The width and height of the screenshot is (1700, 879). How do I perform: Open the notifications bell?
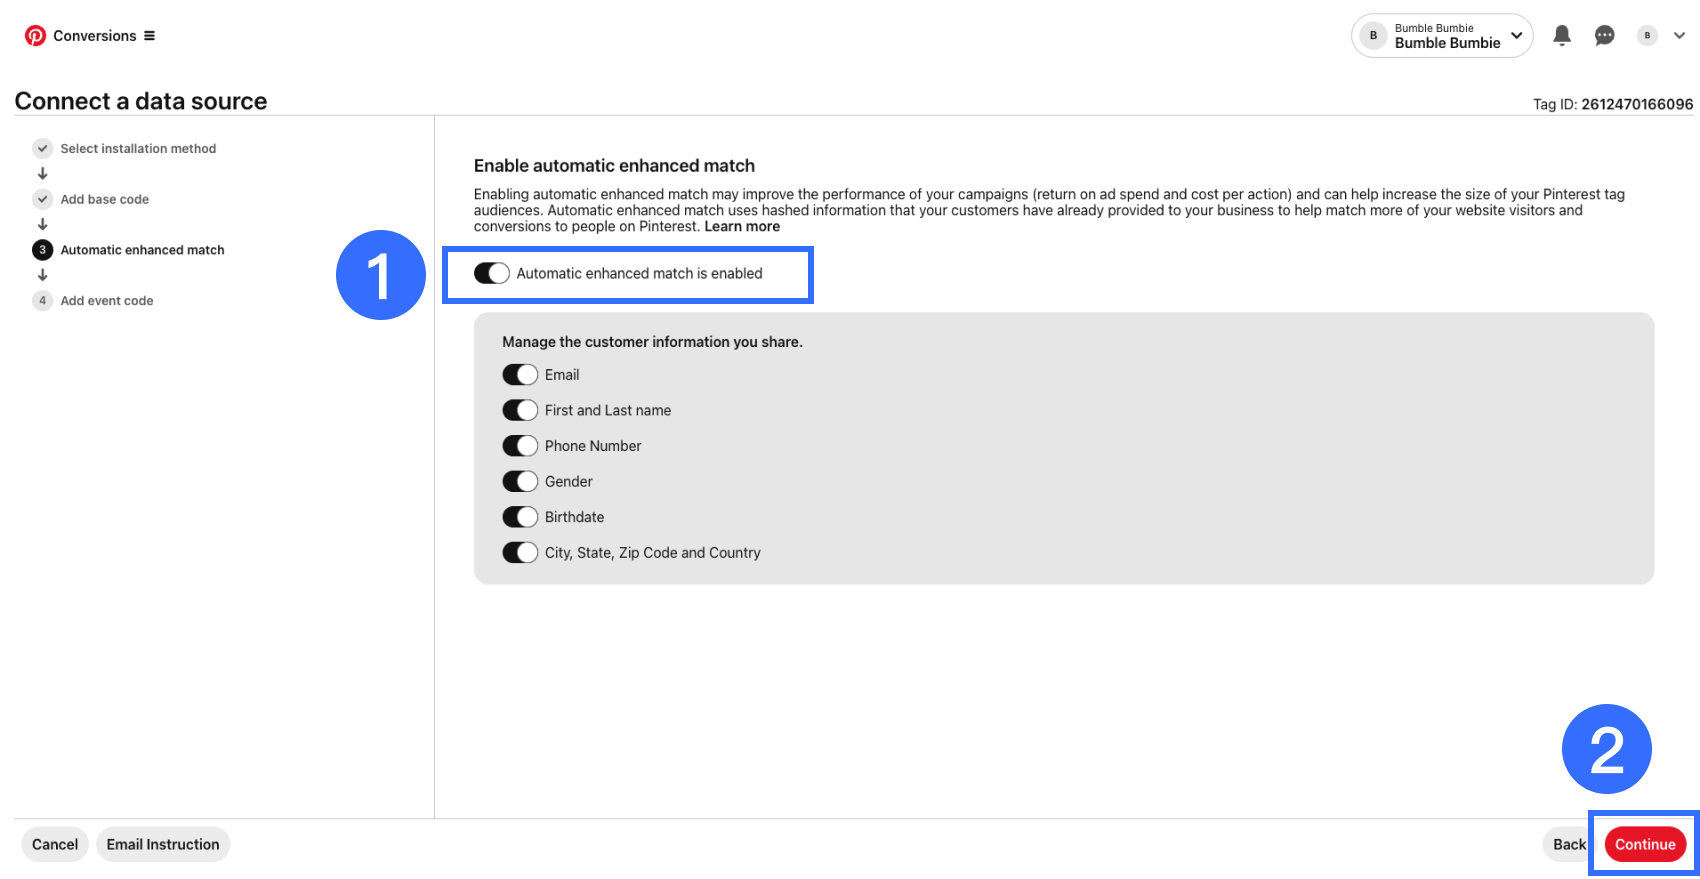click(x=1562, y=36)
